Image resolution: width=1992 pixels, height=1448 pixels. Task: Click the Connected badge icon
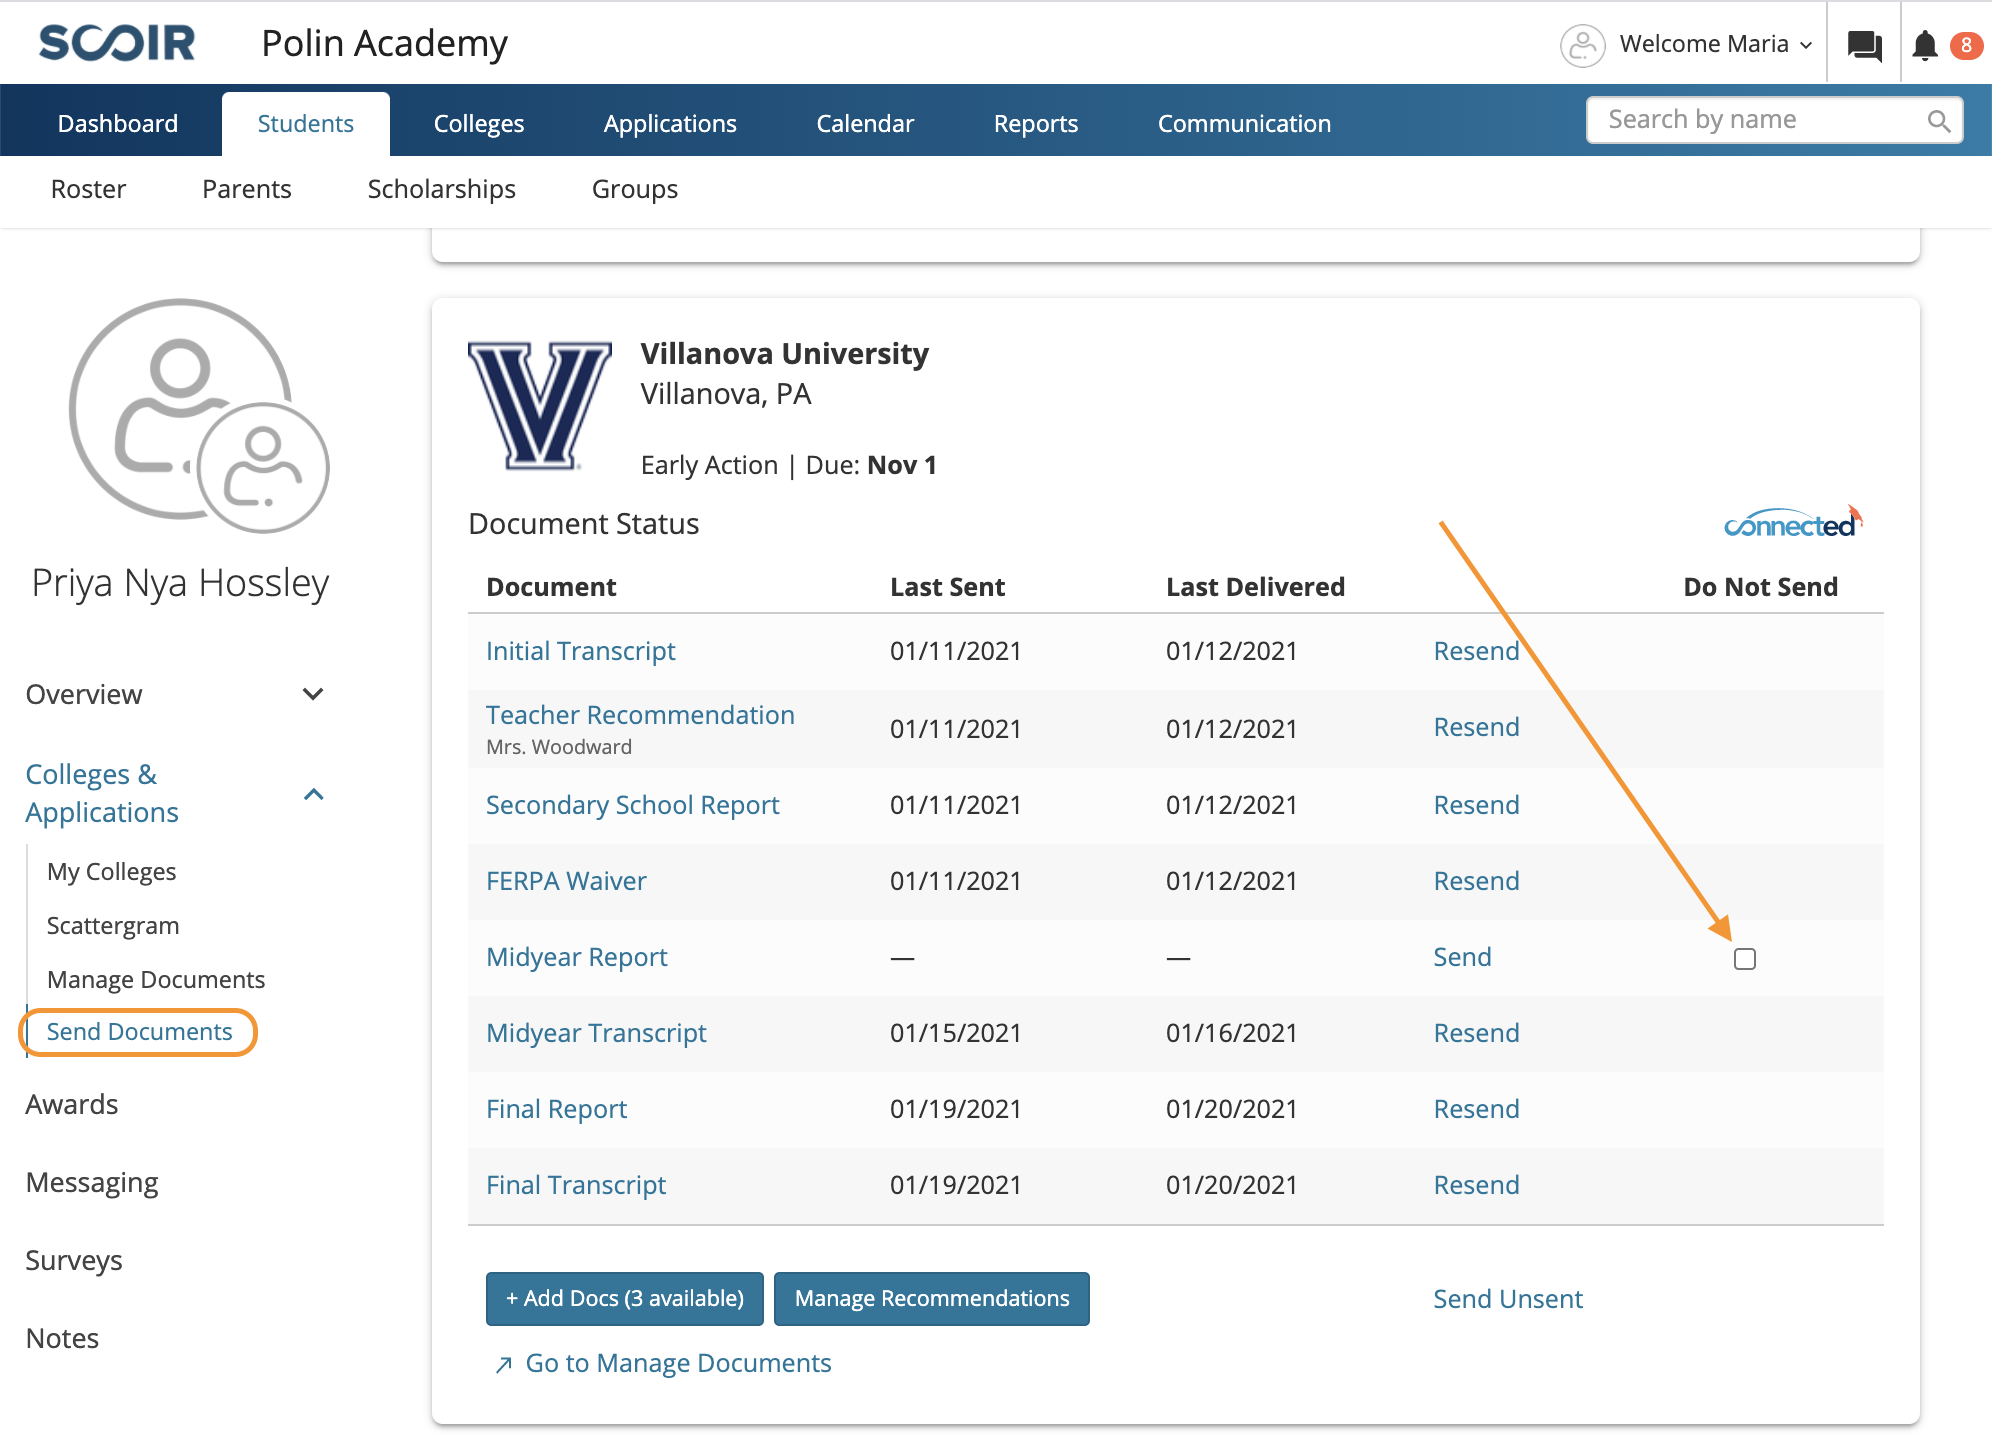(x=1793, y=522)
